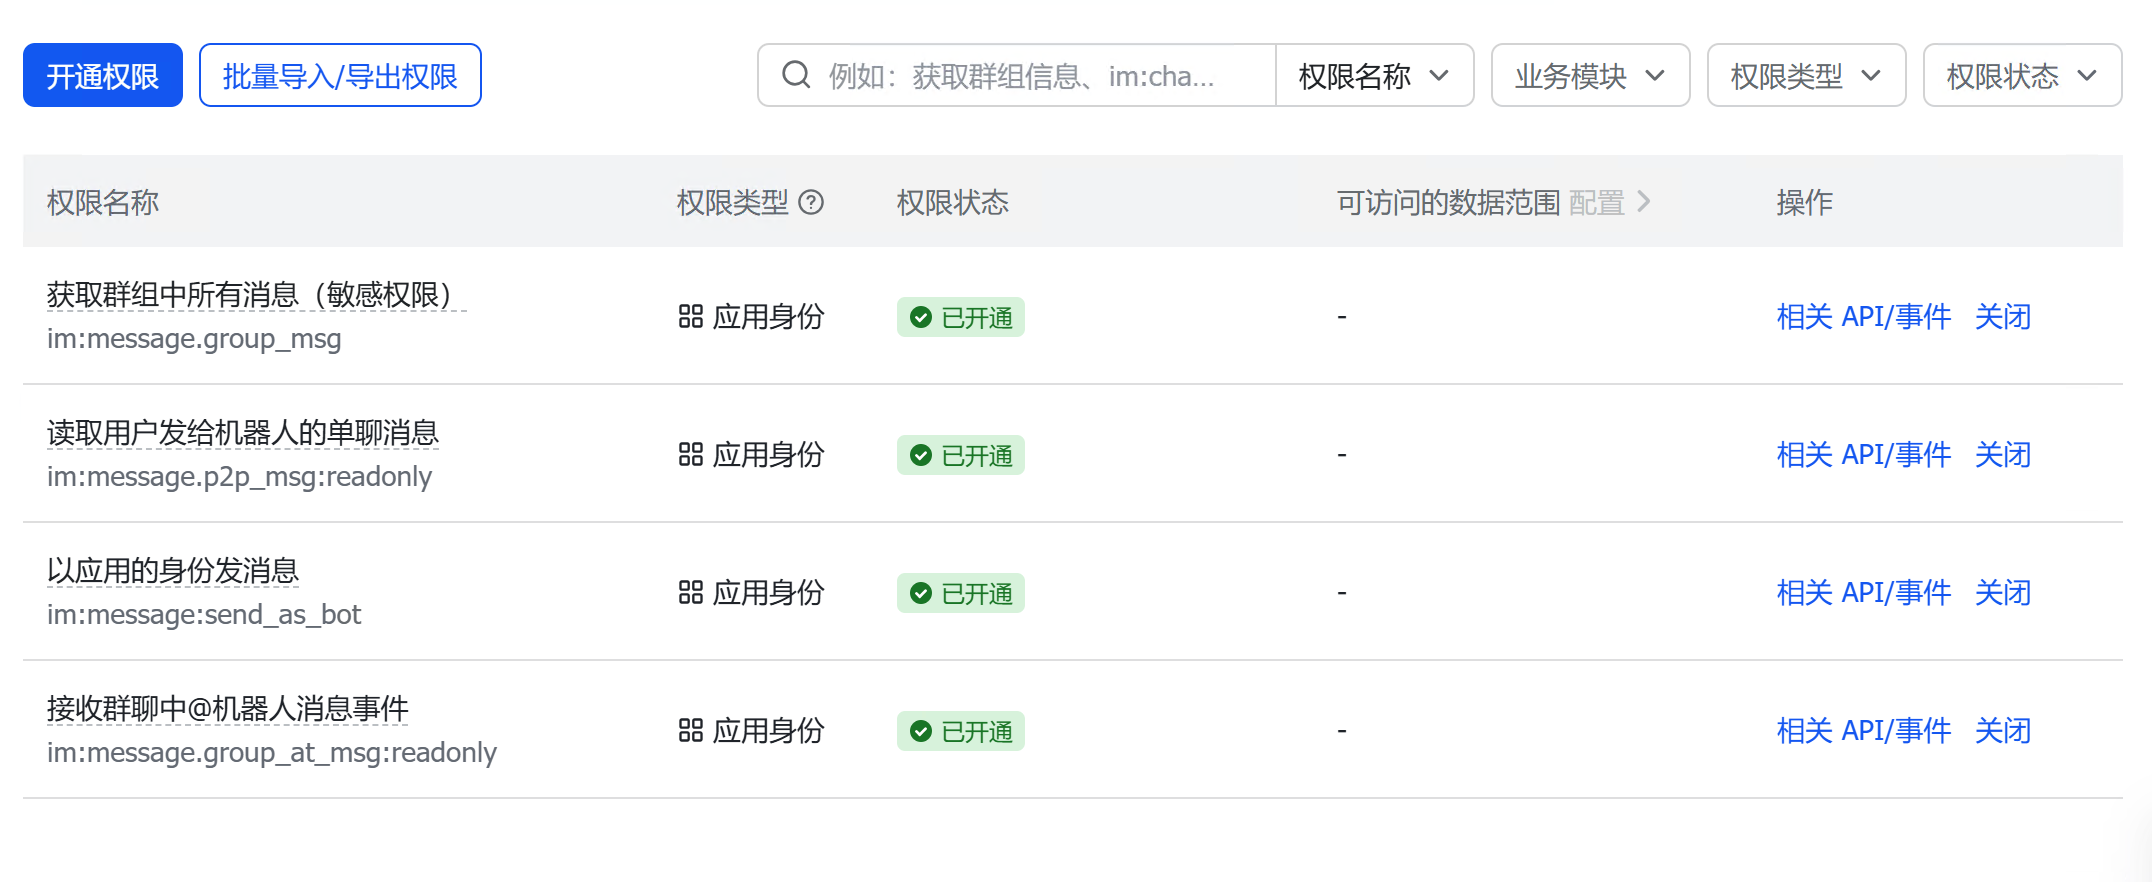The height and width of the screenshot is (882, 2152).
Task: Click 配置 link for accessible data scope
Action: [1596, 203]
